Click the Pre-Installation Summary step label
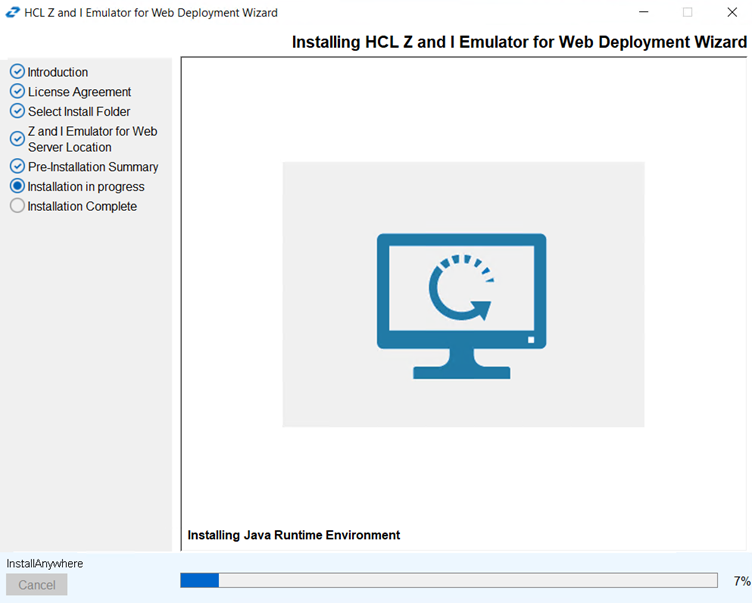This screenshot has height=603, width=752. (93, 167)
